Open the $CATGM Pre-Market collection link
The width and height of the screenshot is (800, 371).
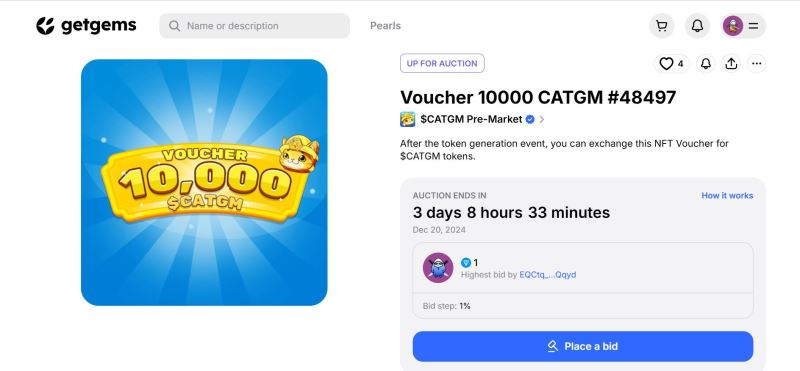(x=471, y=119)
